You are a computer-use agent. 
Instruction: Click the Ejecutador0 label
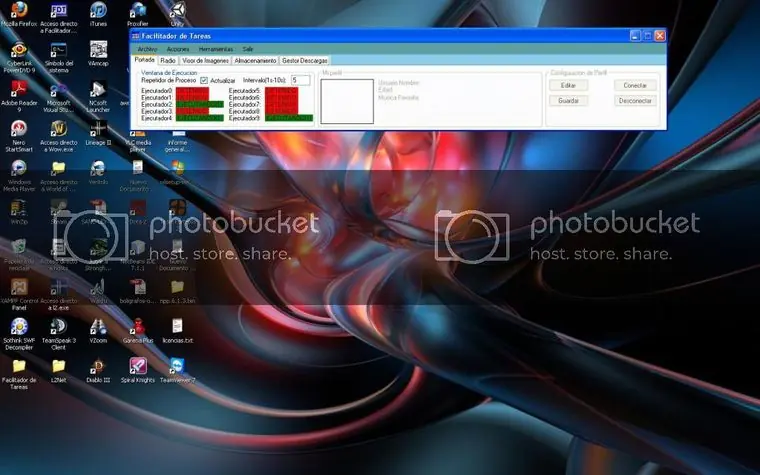pyautogui.click(x=157, y=91)
